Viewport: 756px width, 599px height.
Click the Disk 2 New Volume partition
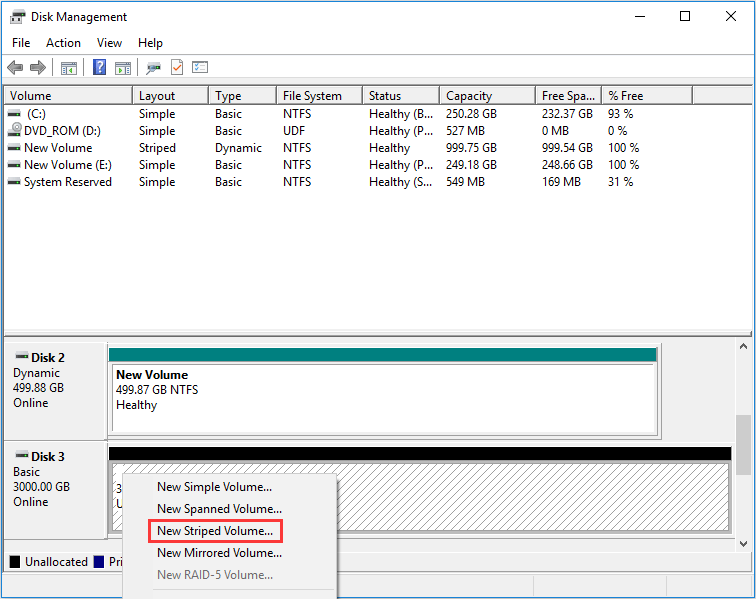coord(383,390)
